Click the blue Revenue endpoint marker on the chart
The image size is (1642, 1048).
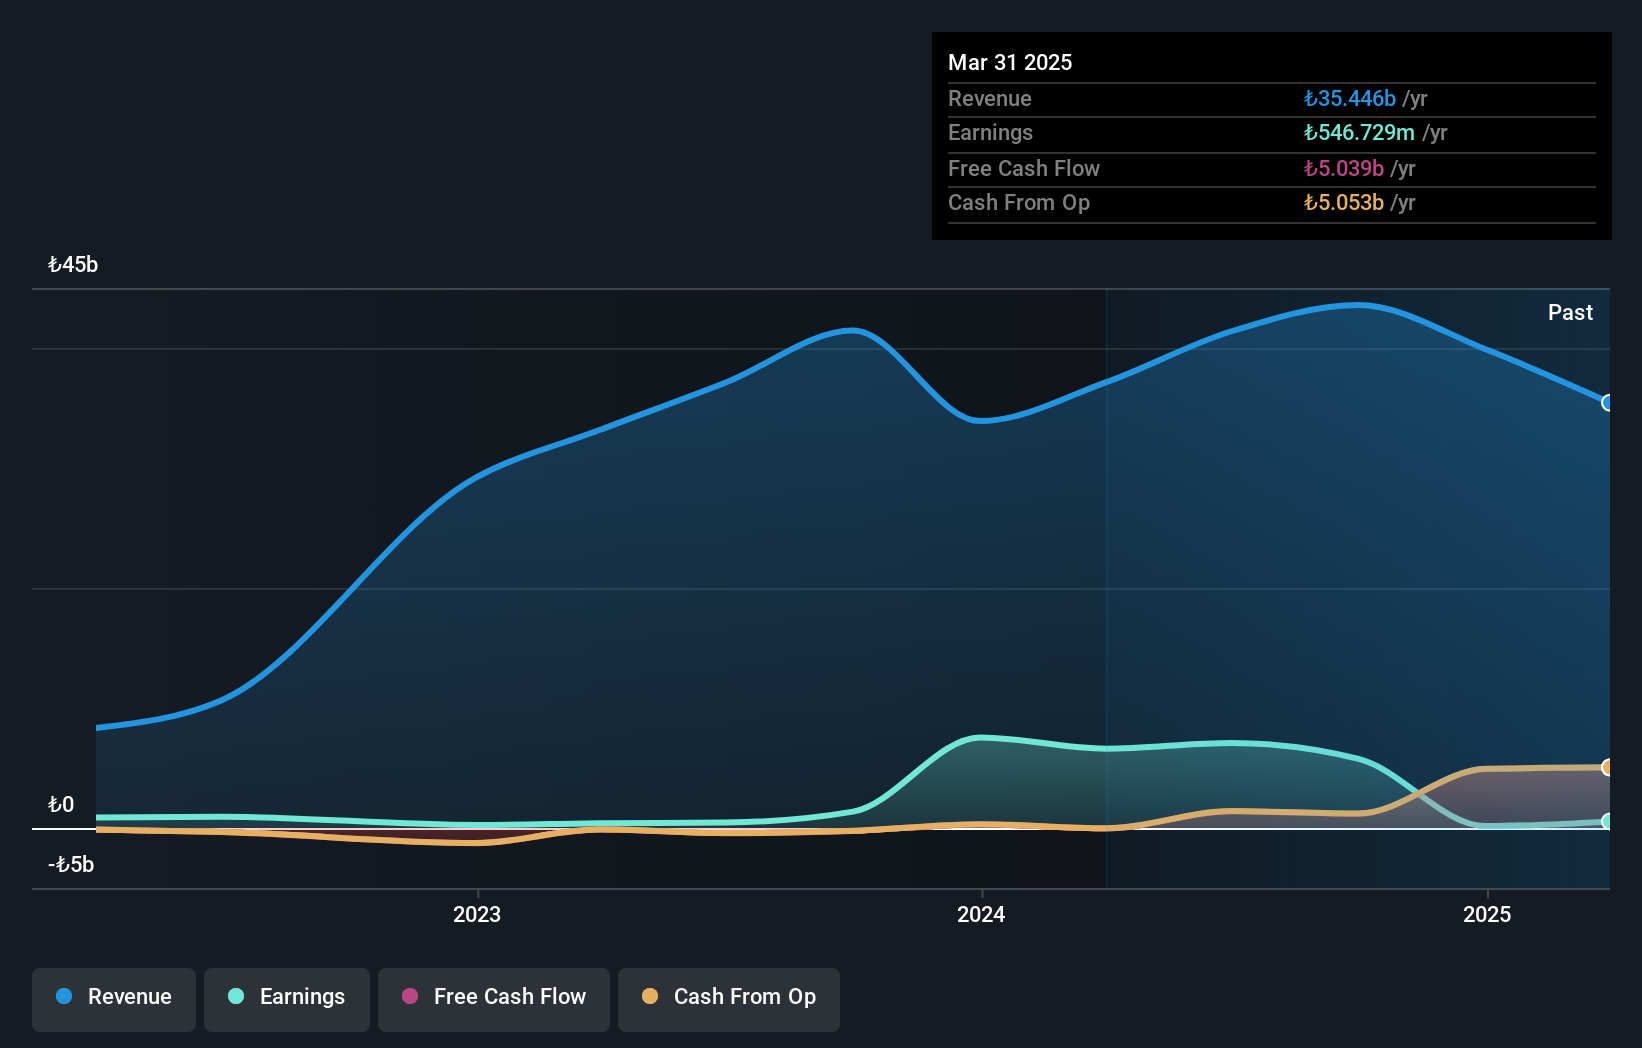tap(1607, 403)
